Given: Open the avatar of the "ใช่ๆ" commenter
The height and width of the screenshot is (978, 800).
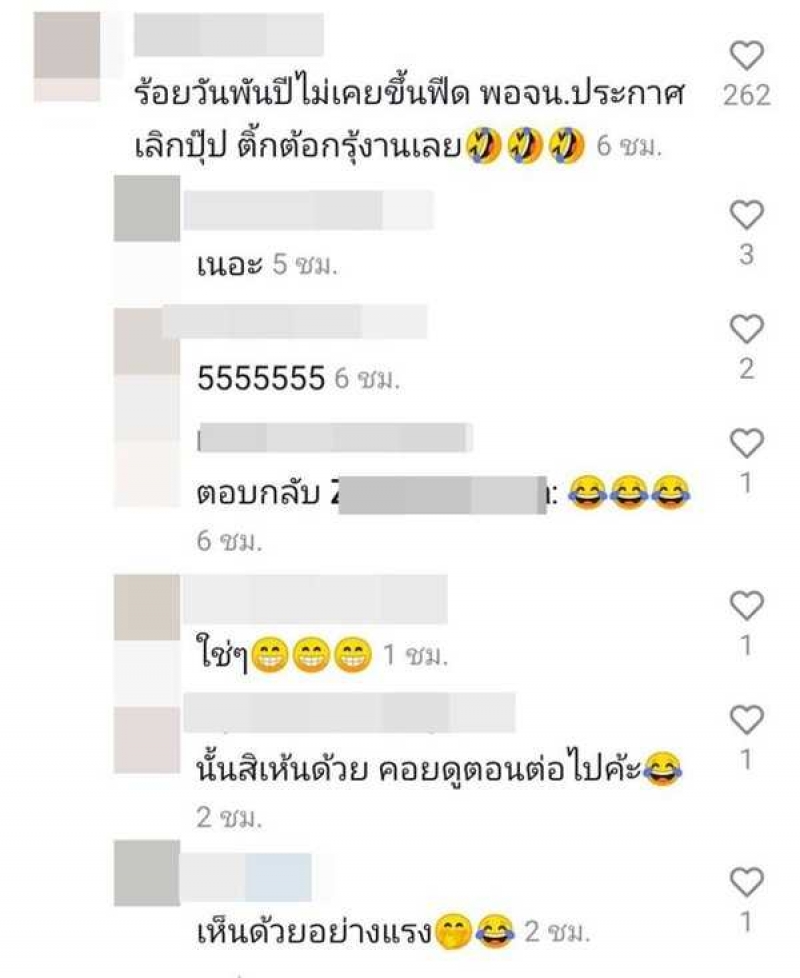Looking at the screenshot, I should pos(147,608).
